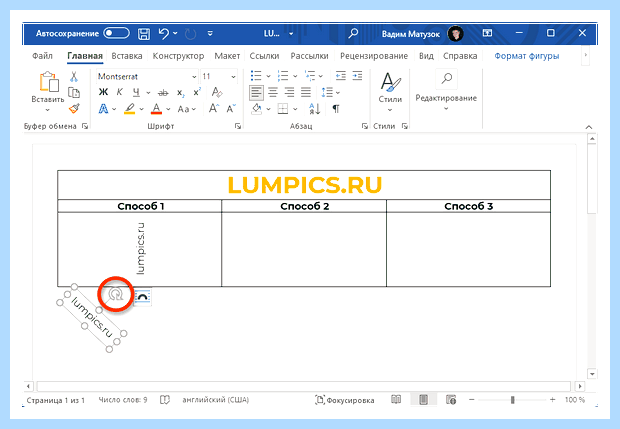
Task: Toggle underline formatting Ч
Action: pyautogui.click(x=136, y=93)
